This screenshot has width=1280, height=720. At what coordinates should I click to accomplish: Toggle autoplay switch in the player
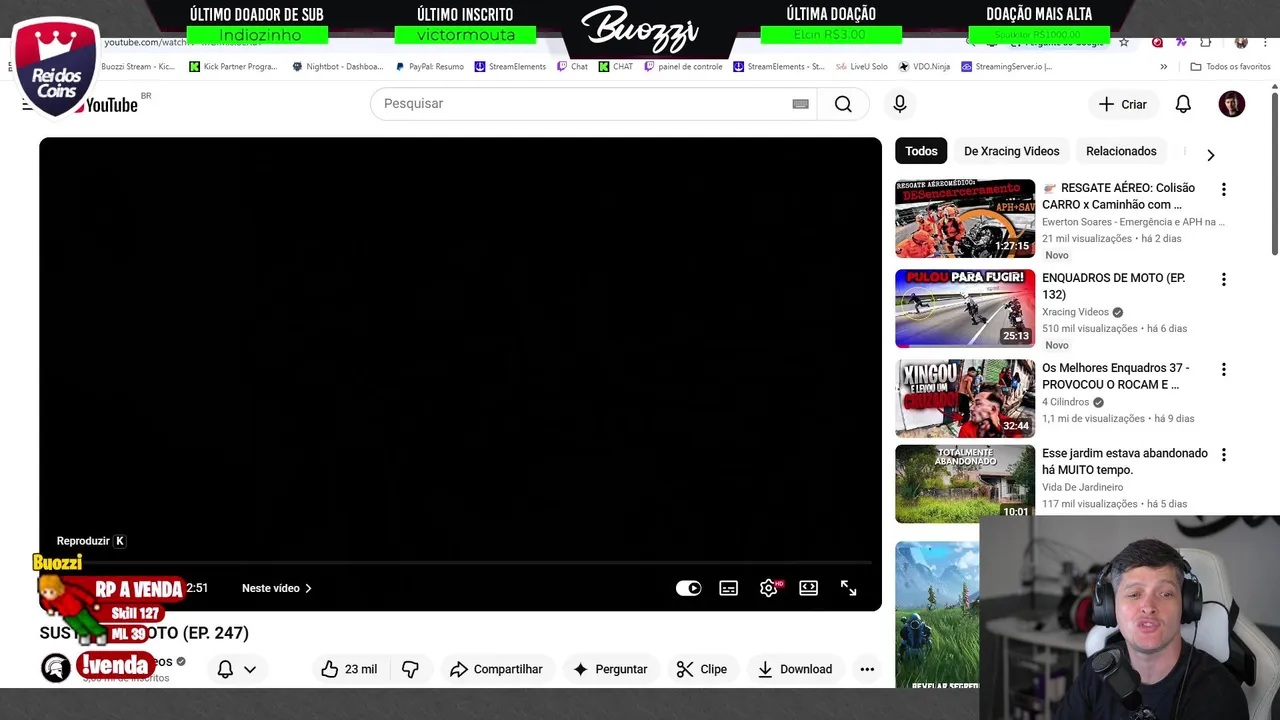(688, 588)
